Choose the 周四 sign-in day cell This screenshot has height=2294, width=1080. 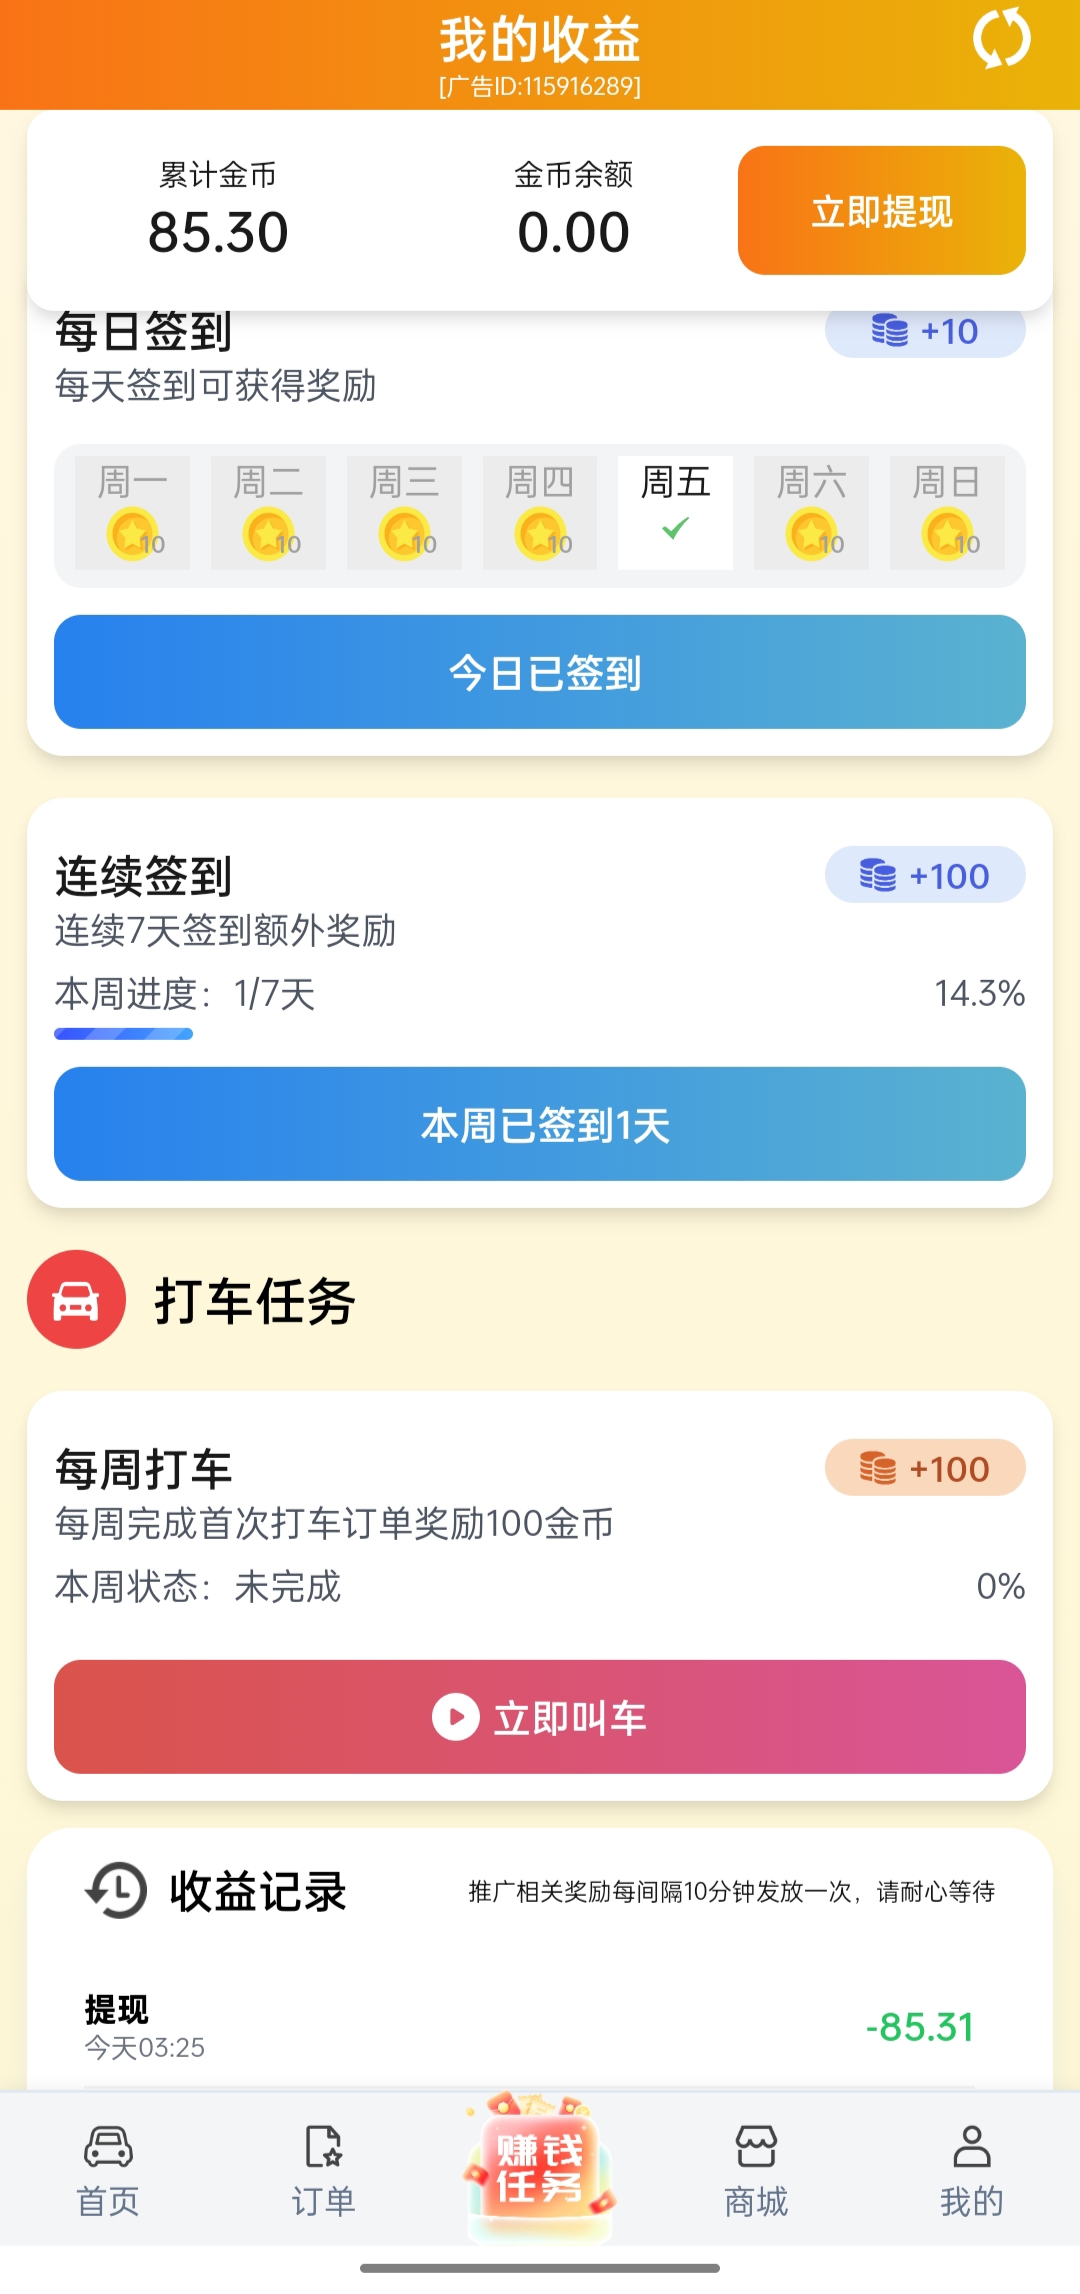tap(540, 513)
